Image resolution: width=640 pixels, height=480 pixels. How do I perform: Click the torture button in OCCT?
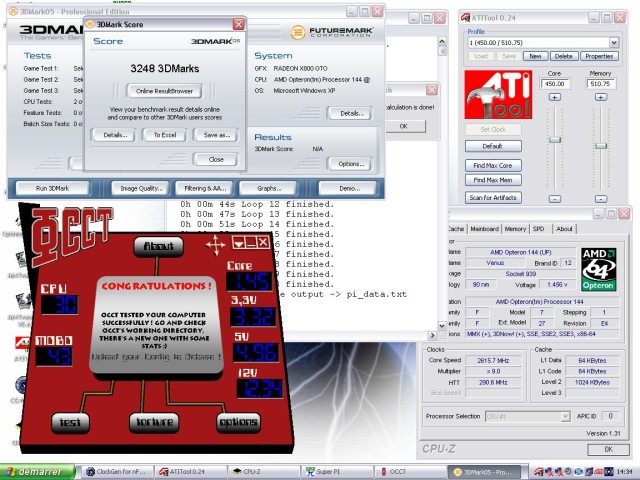point(154,422)
